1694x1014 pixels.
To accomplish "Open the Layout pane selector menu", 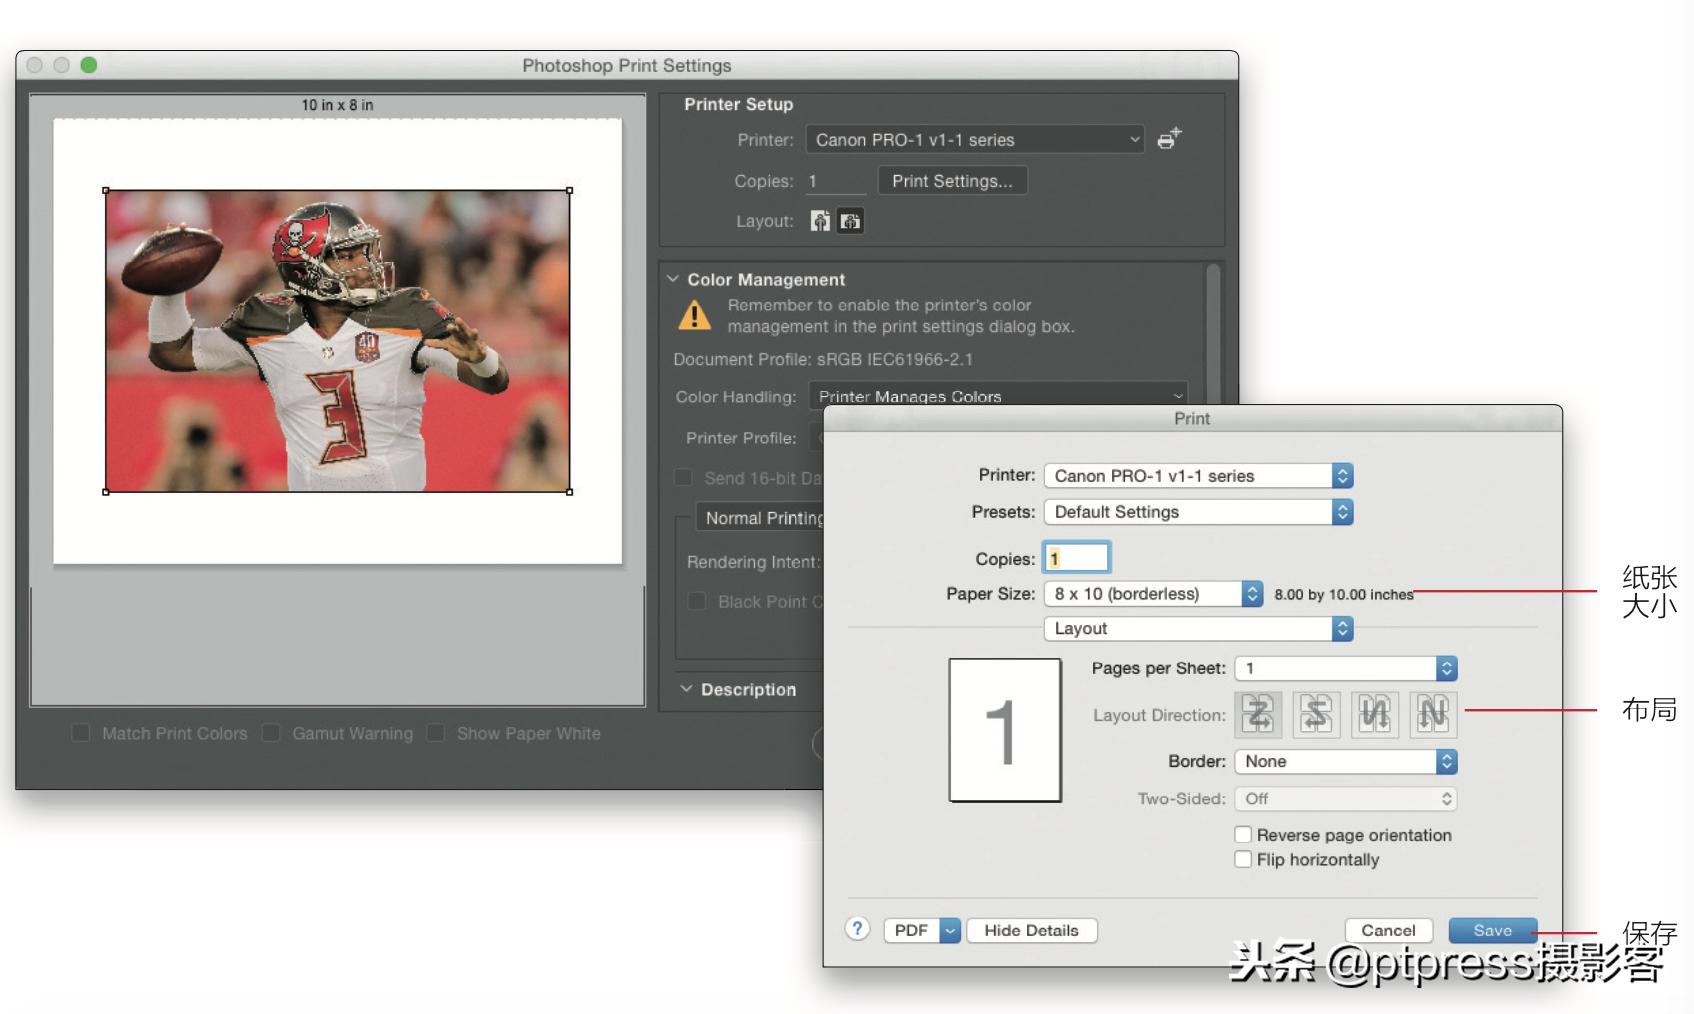I will pyautogui.click(x=1197, y=628).
